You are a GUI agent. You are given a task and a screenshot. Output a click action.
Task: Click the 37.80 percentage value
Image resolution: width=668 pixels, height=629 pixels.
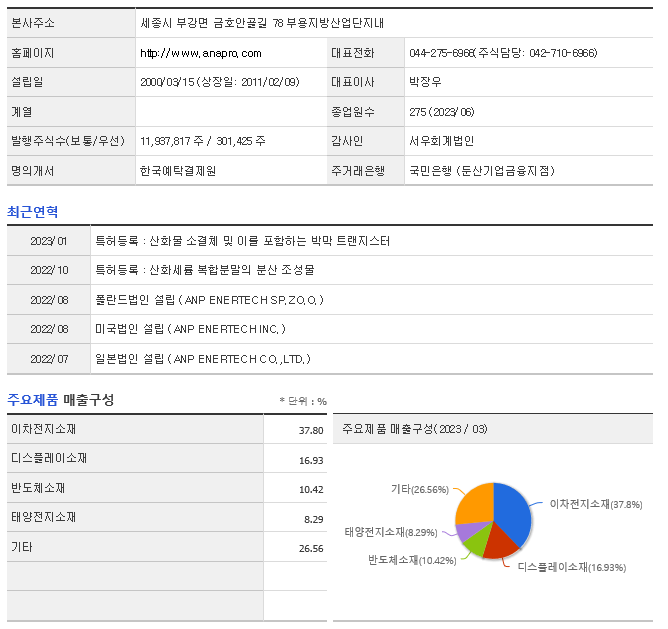(311, 430)
